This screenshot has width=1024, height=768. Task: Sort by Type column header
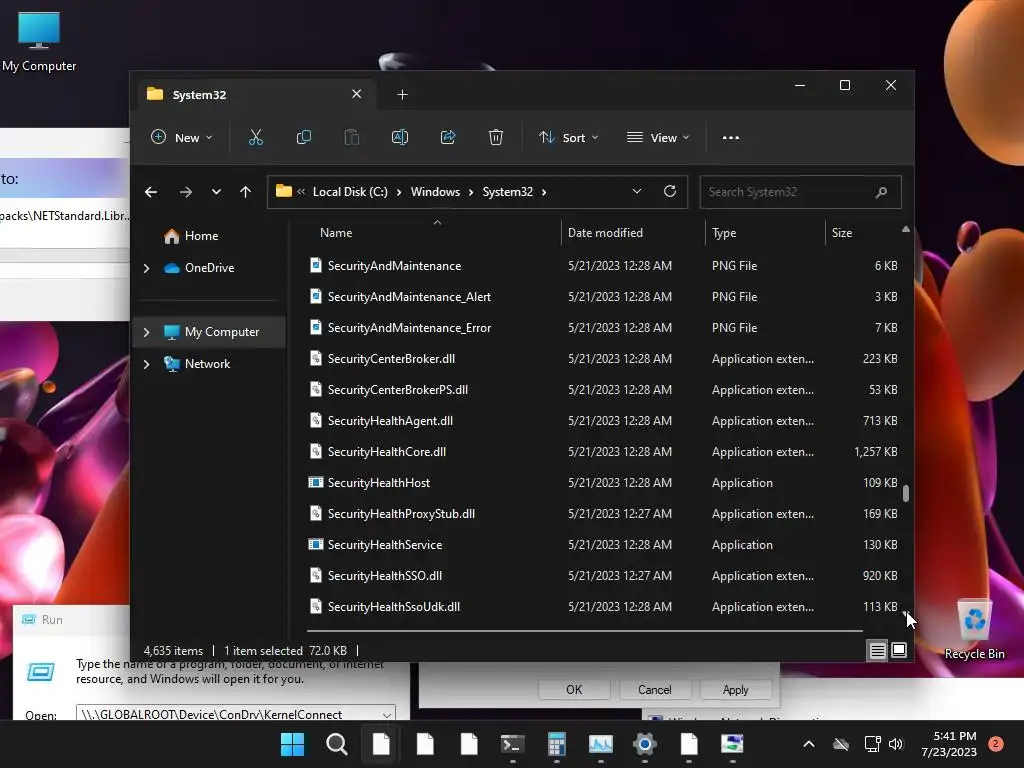pos(765,233)
